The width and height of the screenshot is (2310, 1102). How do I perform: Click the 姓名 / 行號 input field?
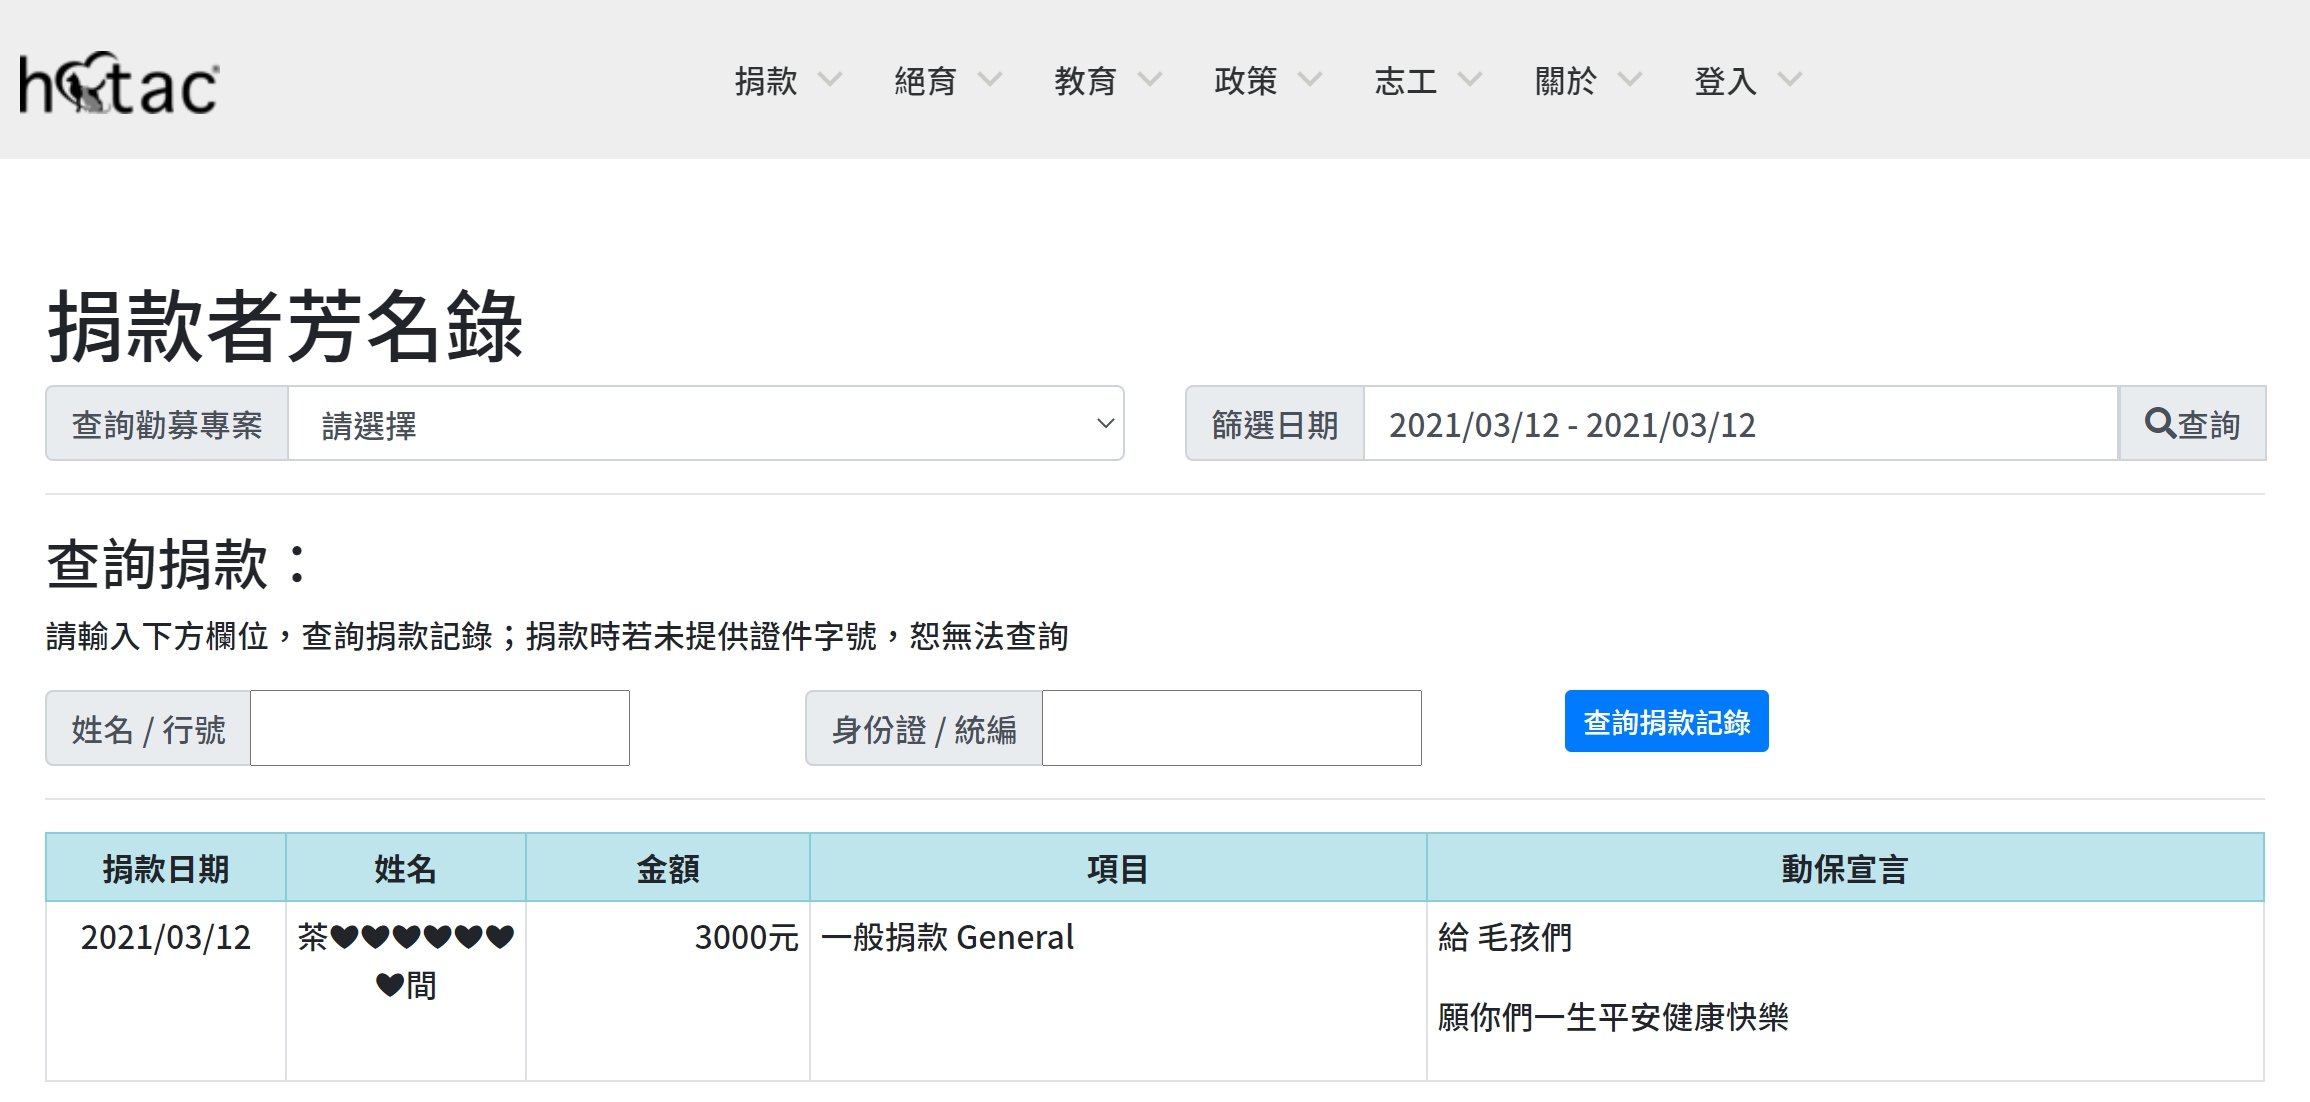click(440, 728)
